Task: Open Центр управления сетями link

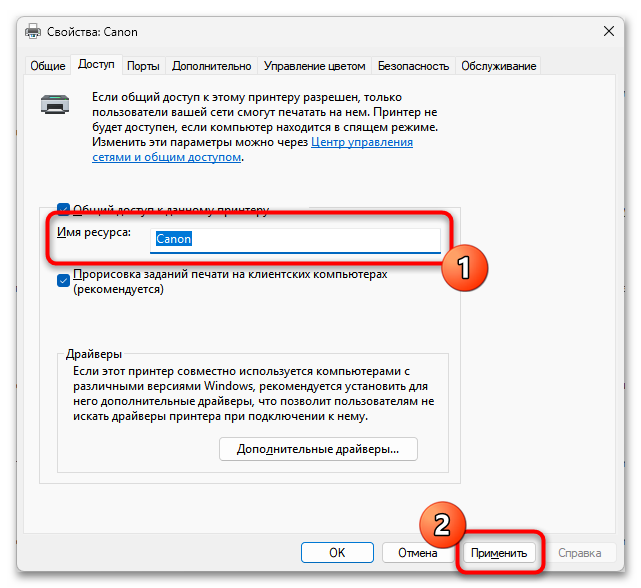Action: 252,150
